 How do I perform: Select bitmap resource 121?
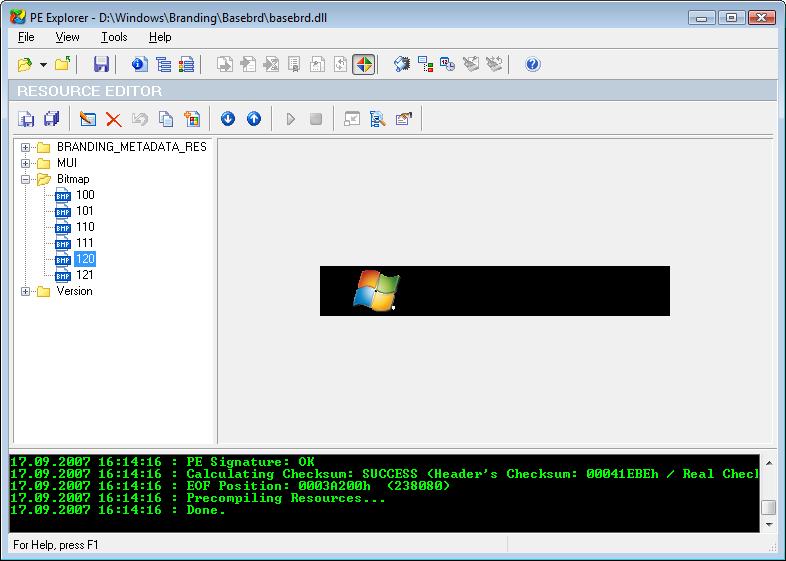click(85, 275)
